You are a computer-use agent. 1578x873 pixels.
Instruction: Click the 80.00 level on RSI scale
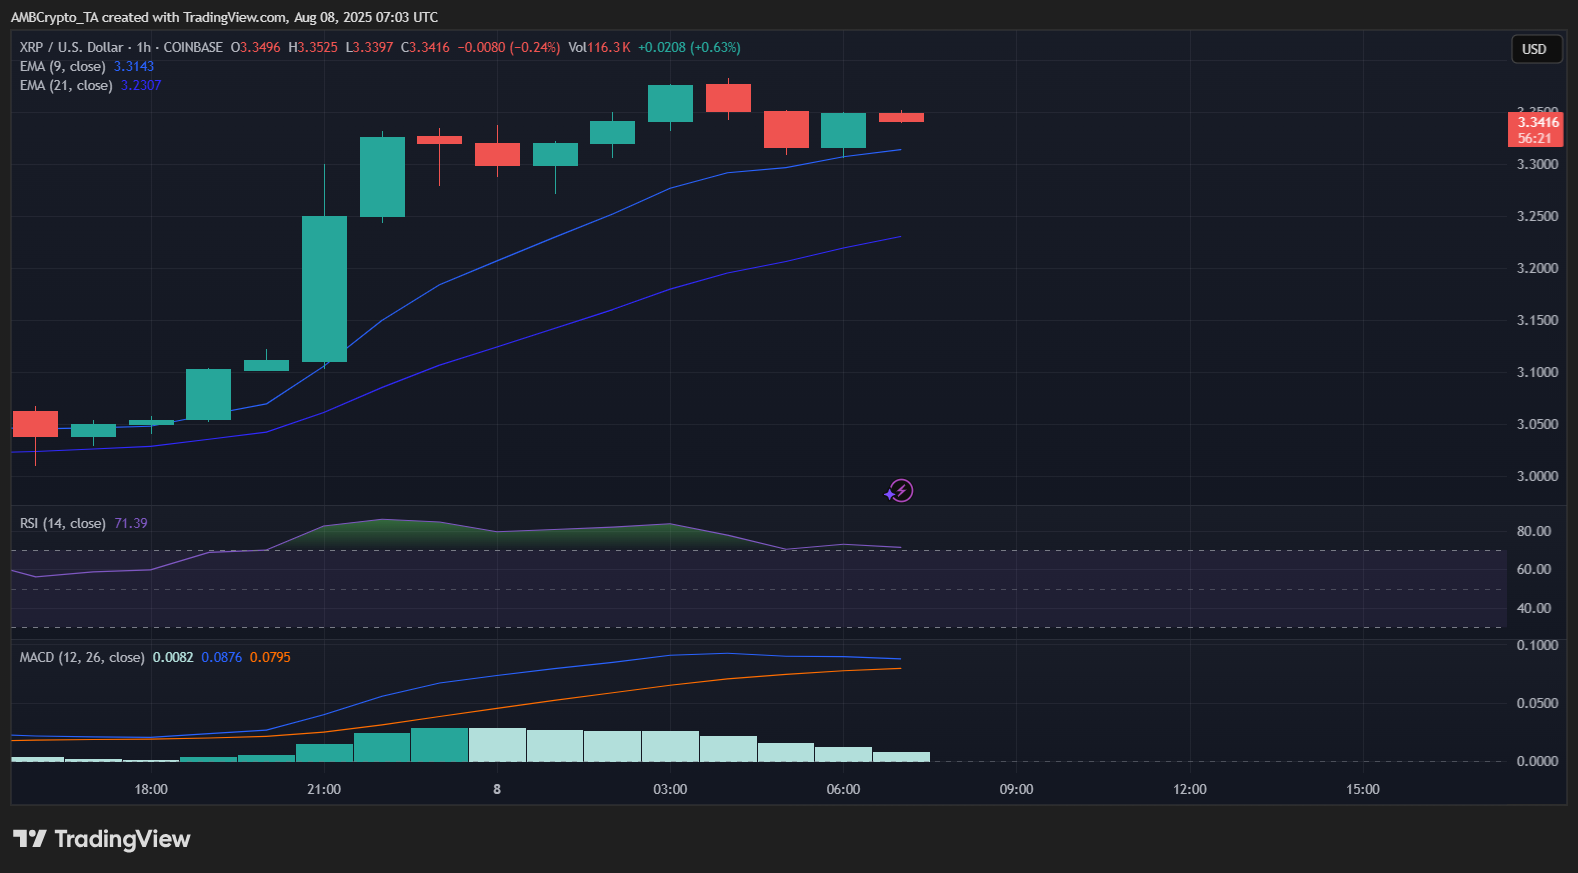click(x=1534, y=531)
